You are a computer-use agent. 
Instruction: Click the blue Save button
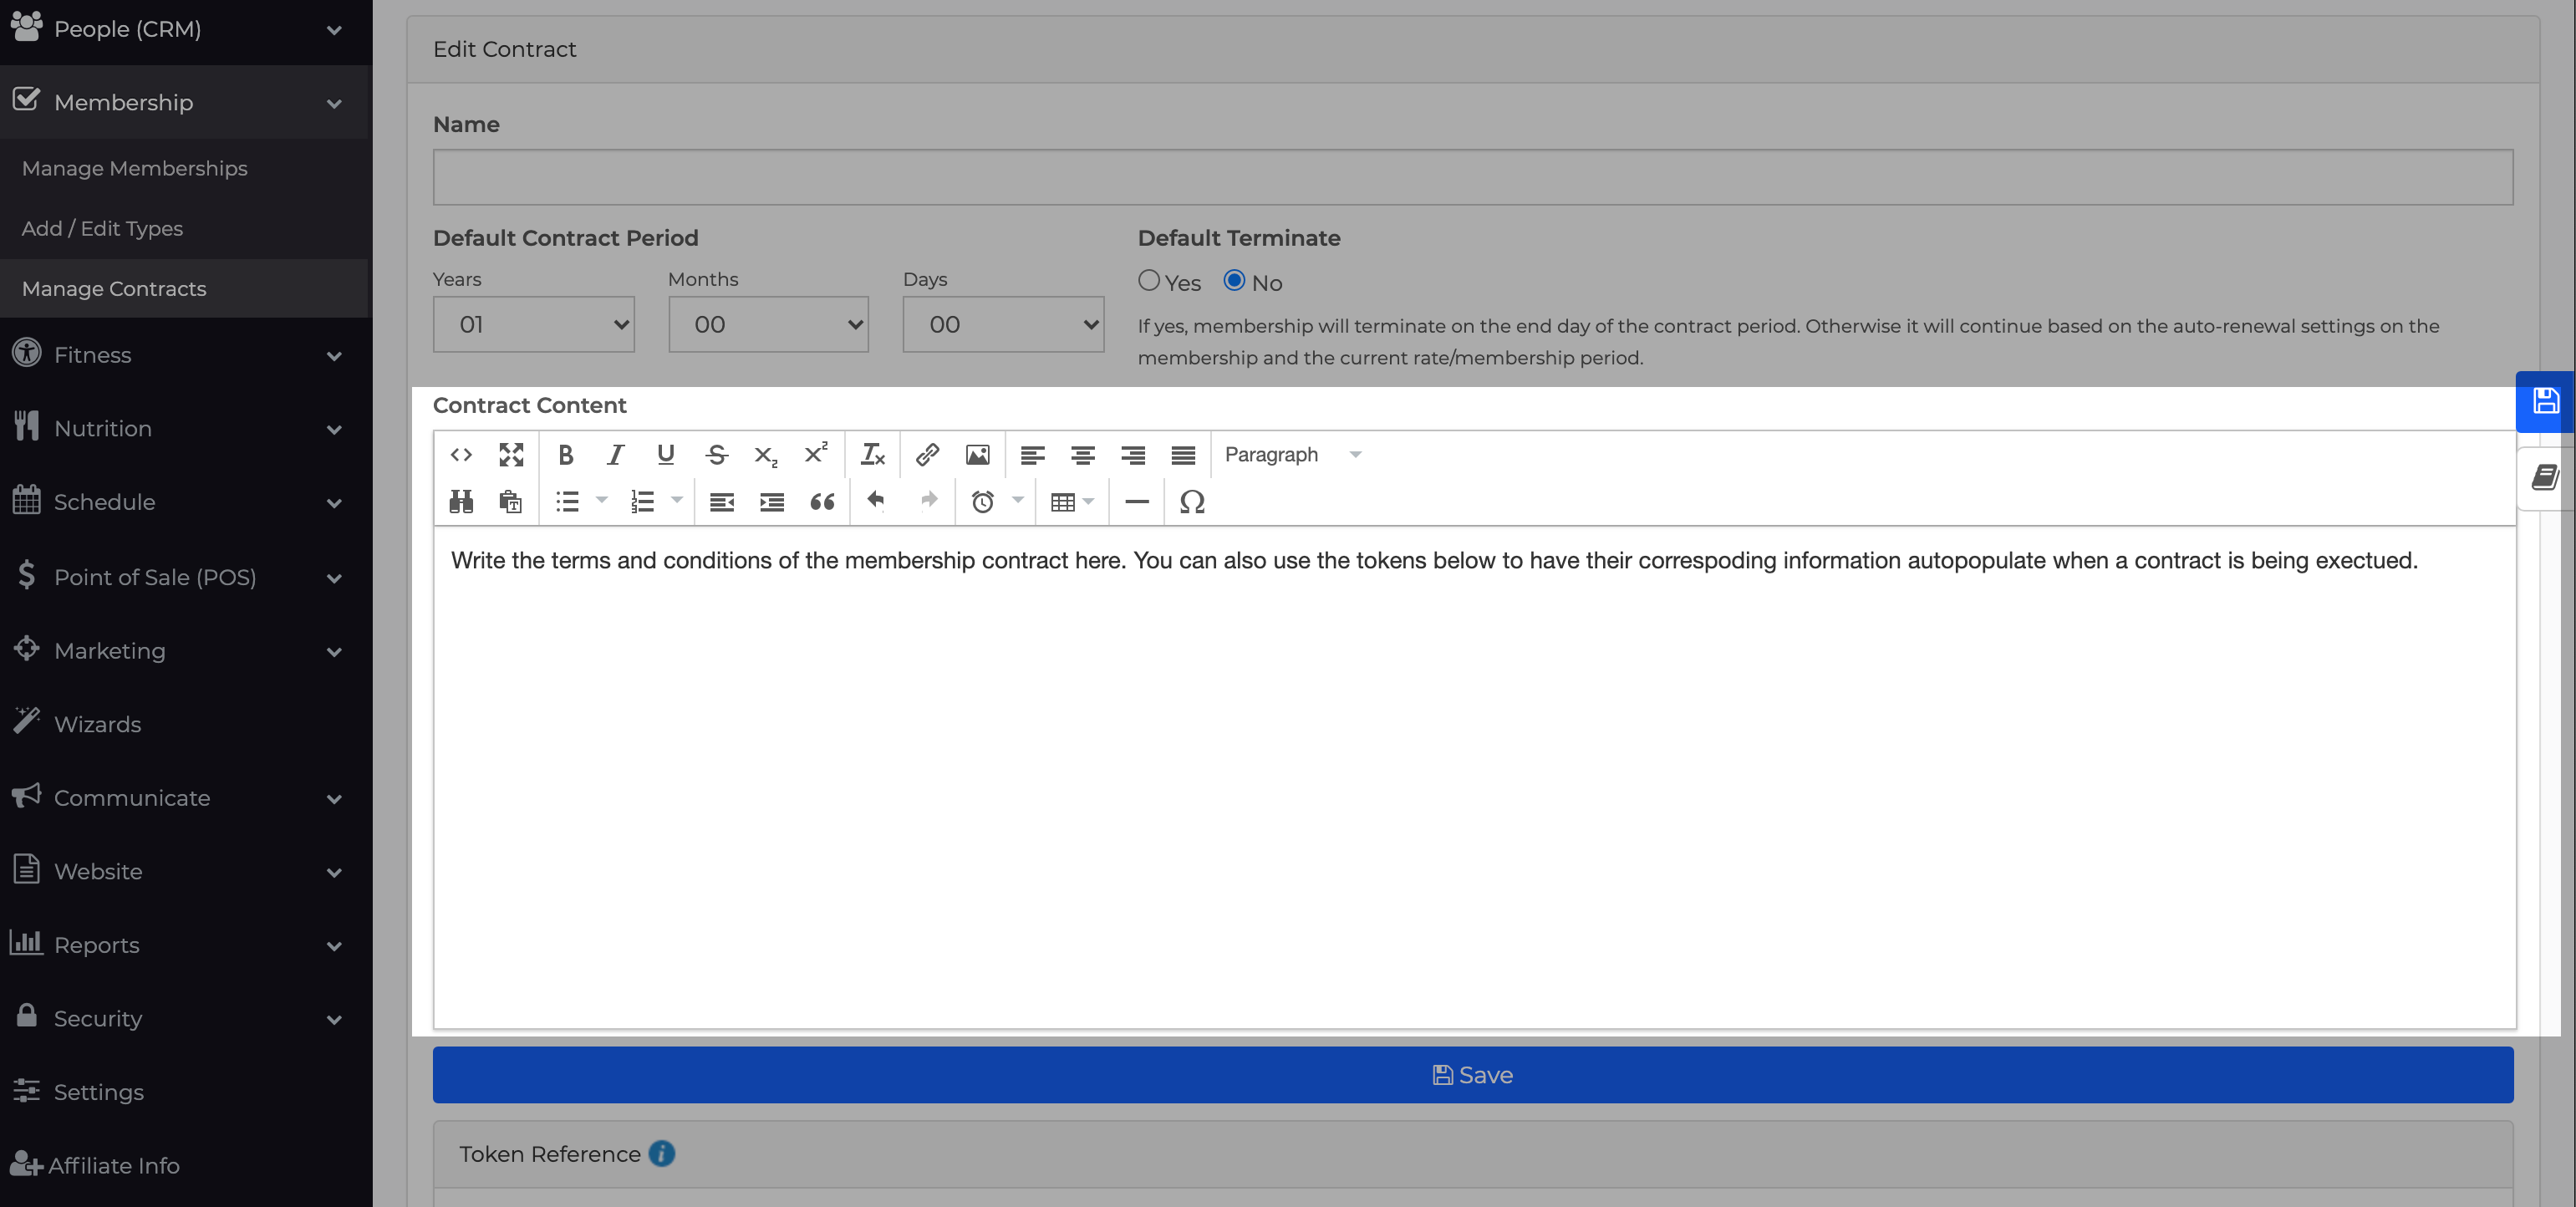(1473, 1075)
